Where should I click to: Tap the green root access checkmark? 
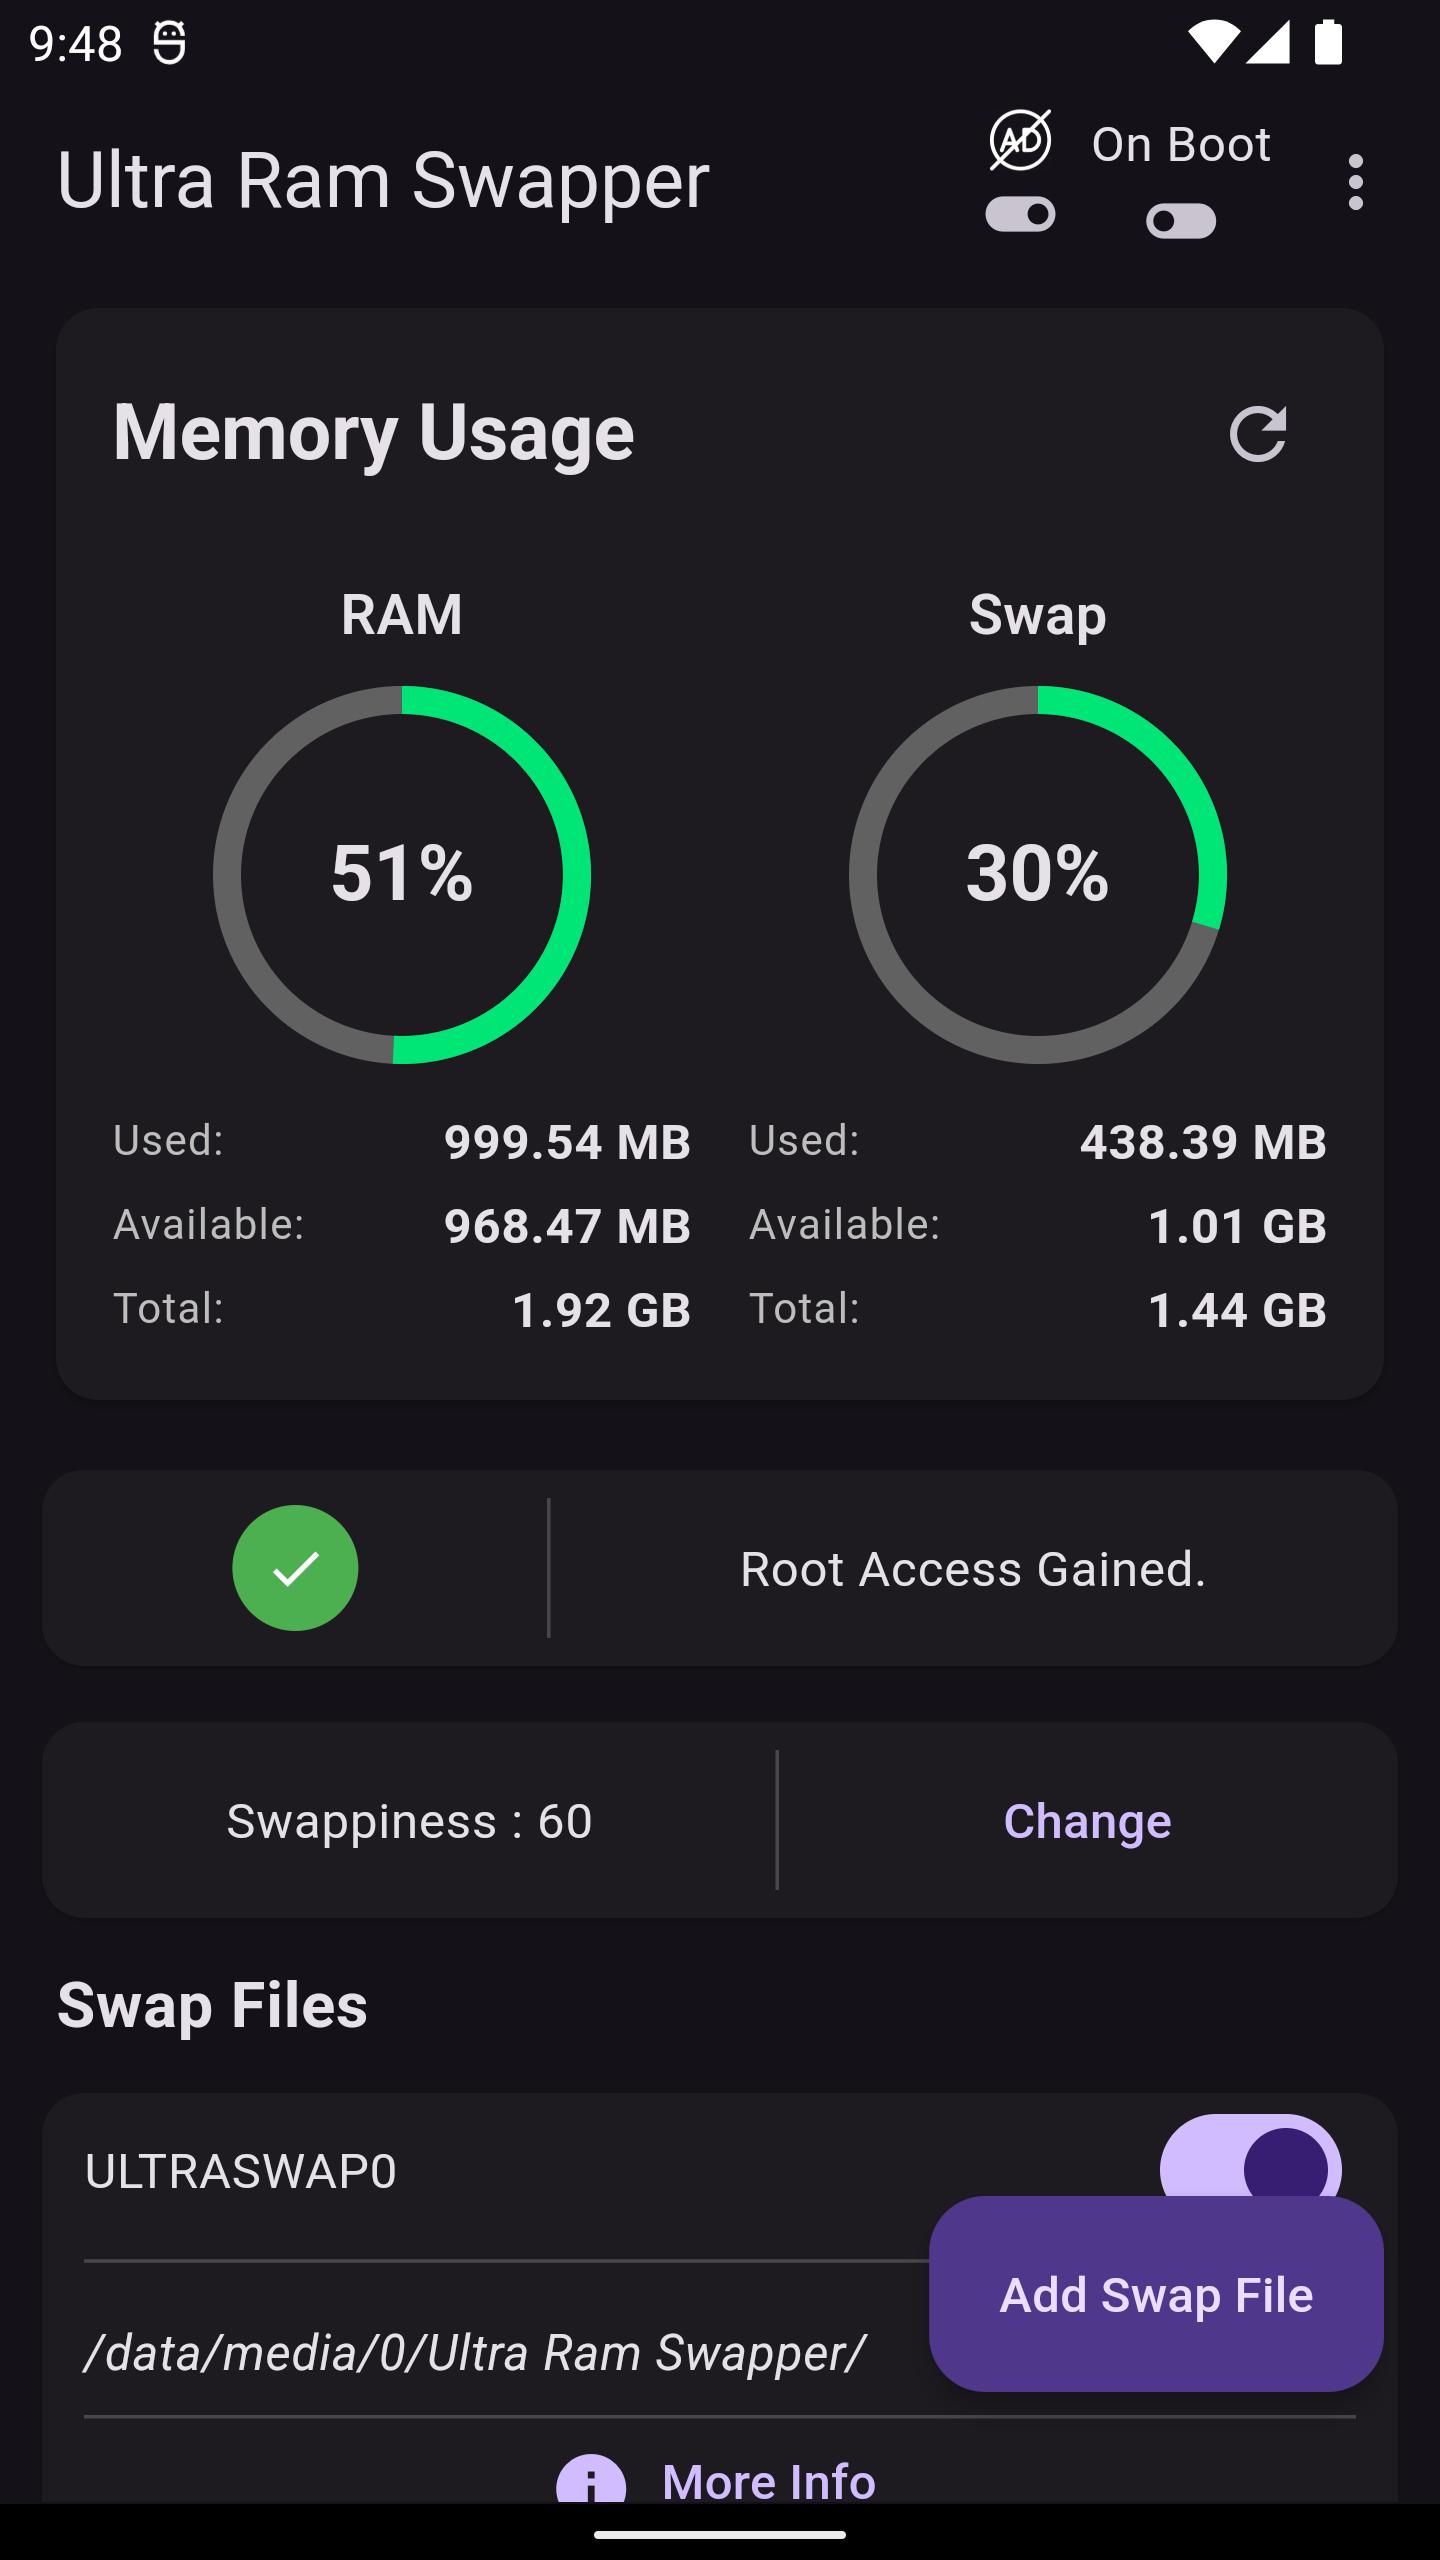click(x=295, y=1567)
